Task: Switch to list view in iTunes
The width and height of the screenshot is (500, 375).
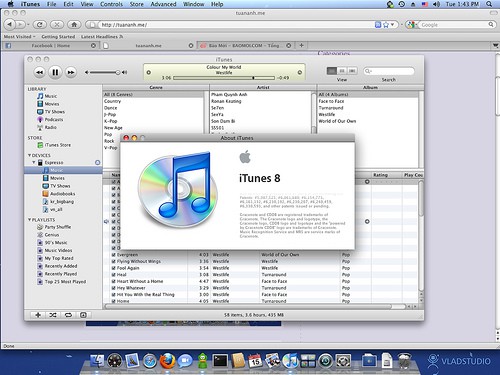Action: (332, 71)
